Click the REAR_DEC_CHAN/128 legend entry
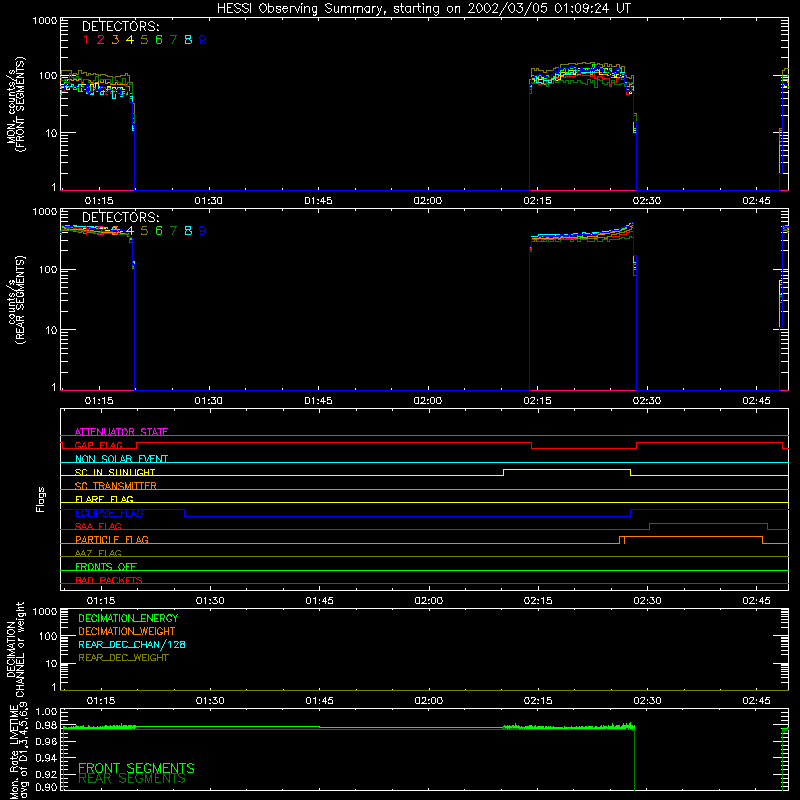Image resolution: width=800 pixels, height=800 pixels. click(132, 644)
